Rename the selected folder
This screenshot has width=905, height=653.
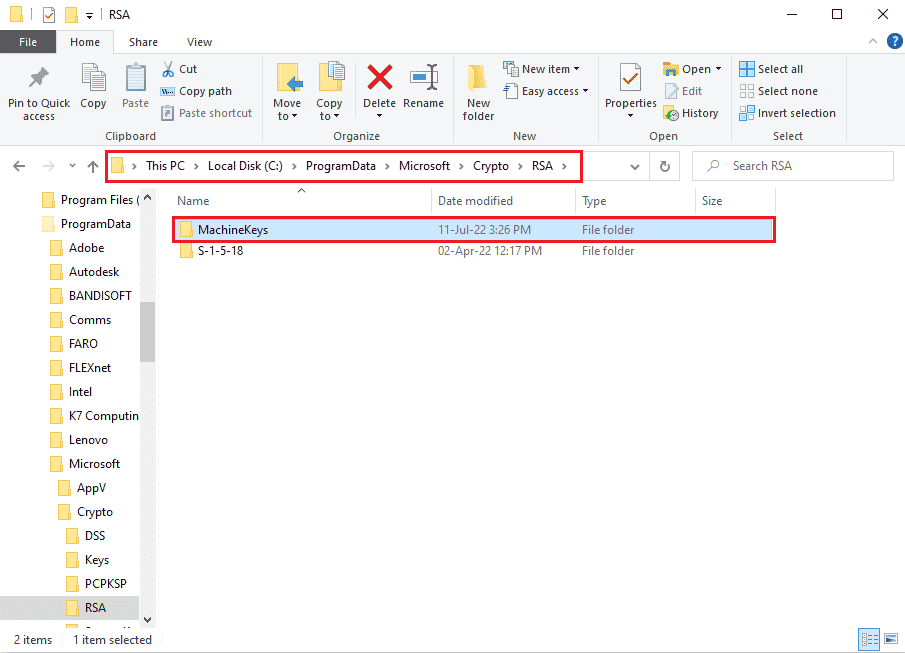coord(424,86)
